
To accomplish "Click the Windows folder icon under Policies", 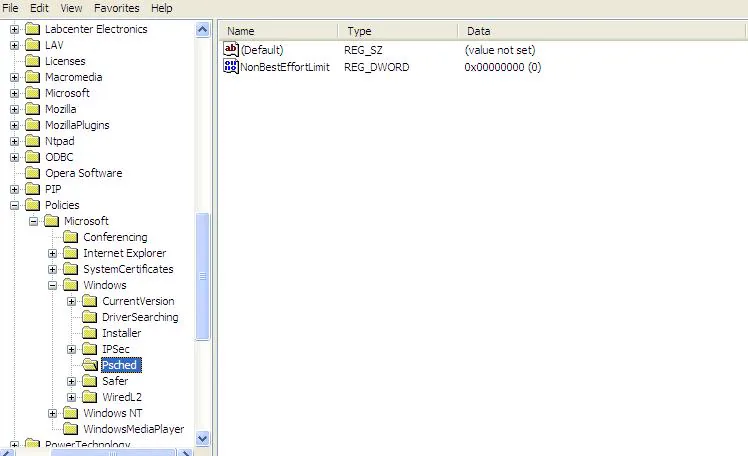I will tap(71, 285).
